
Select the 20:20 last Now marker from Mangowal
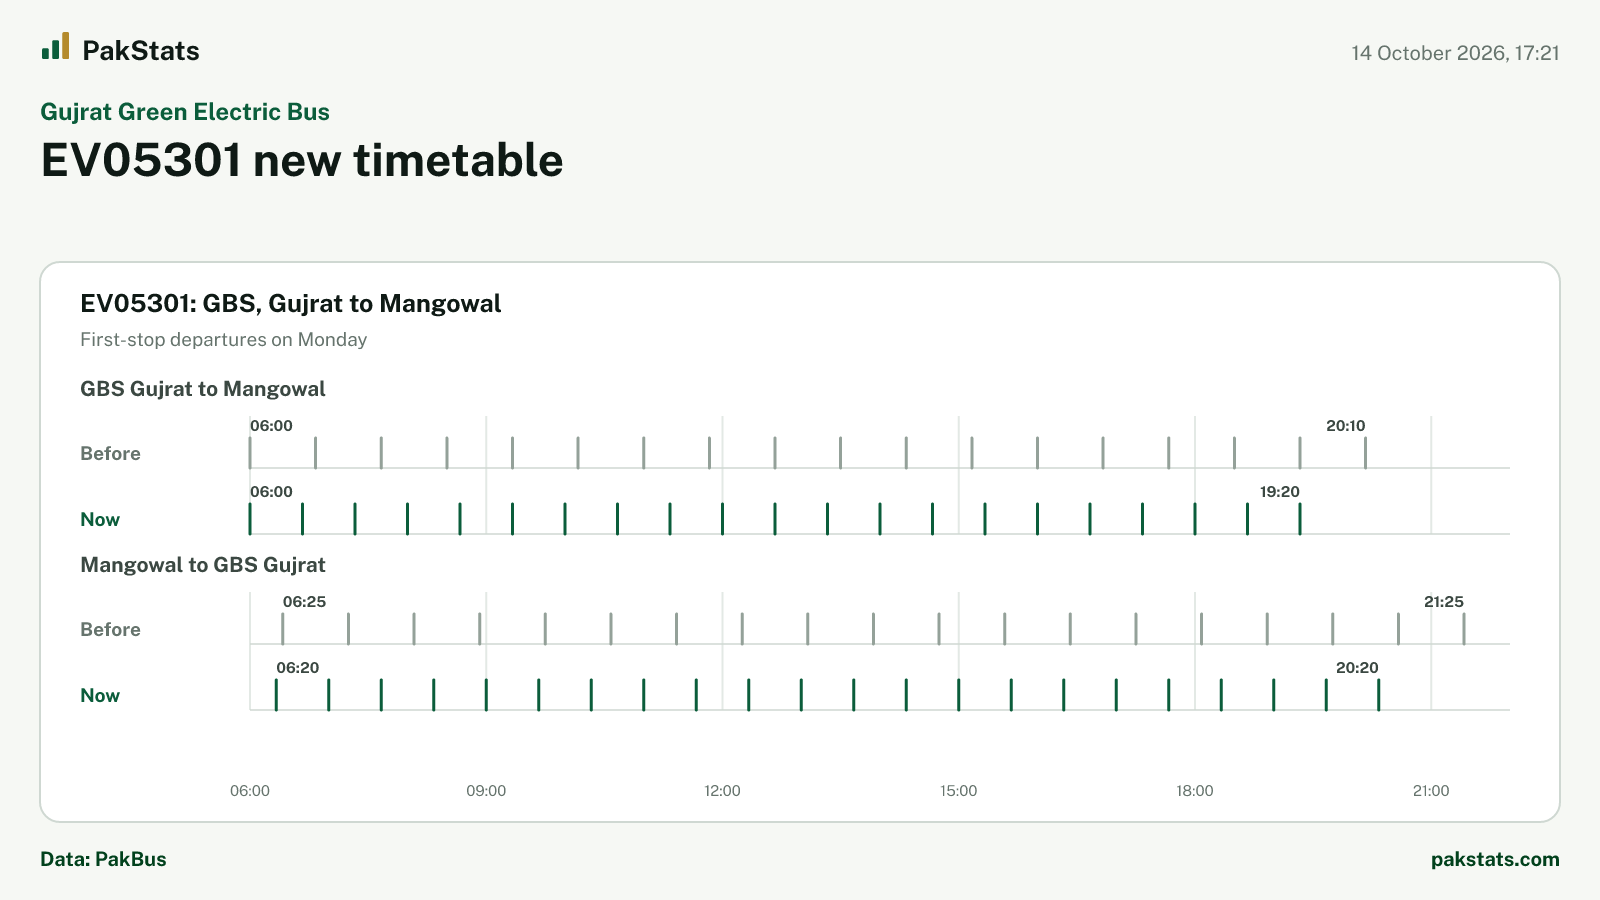pos(1378,695)
